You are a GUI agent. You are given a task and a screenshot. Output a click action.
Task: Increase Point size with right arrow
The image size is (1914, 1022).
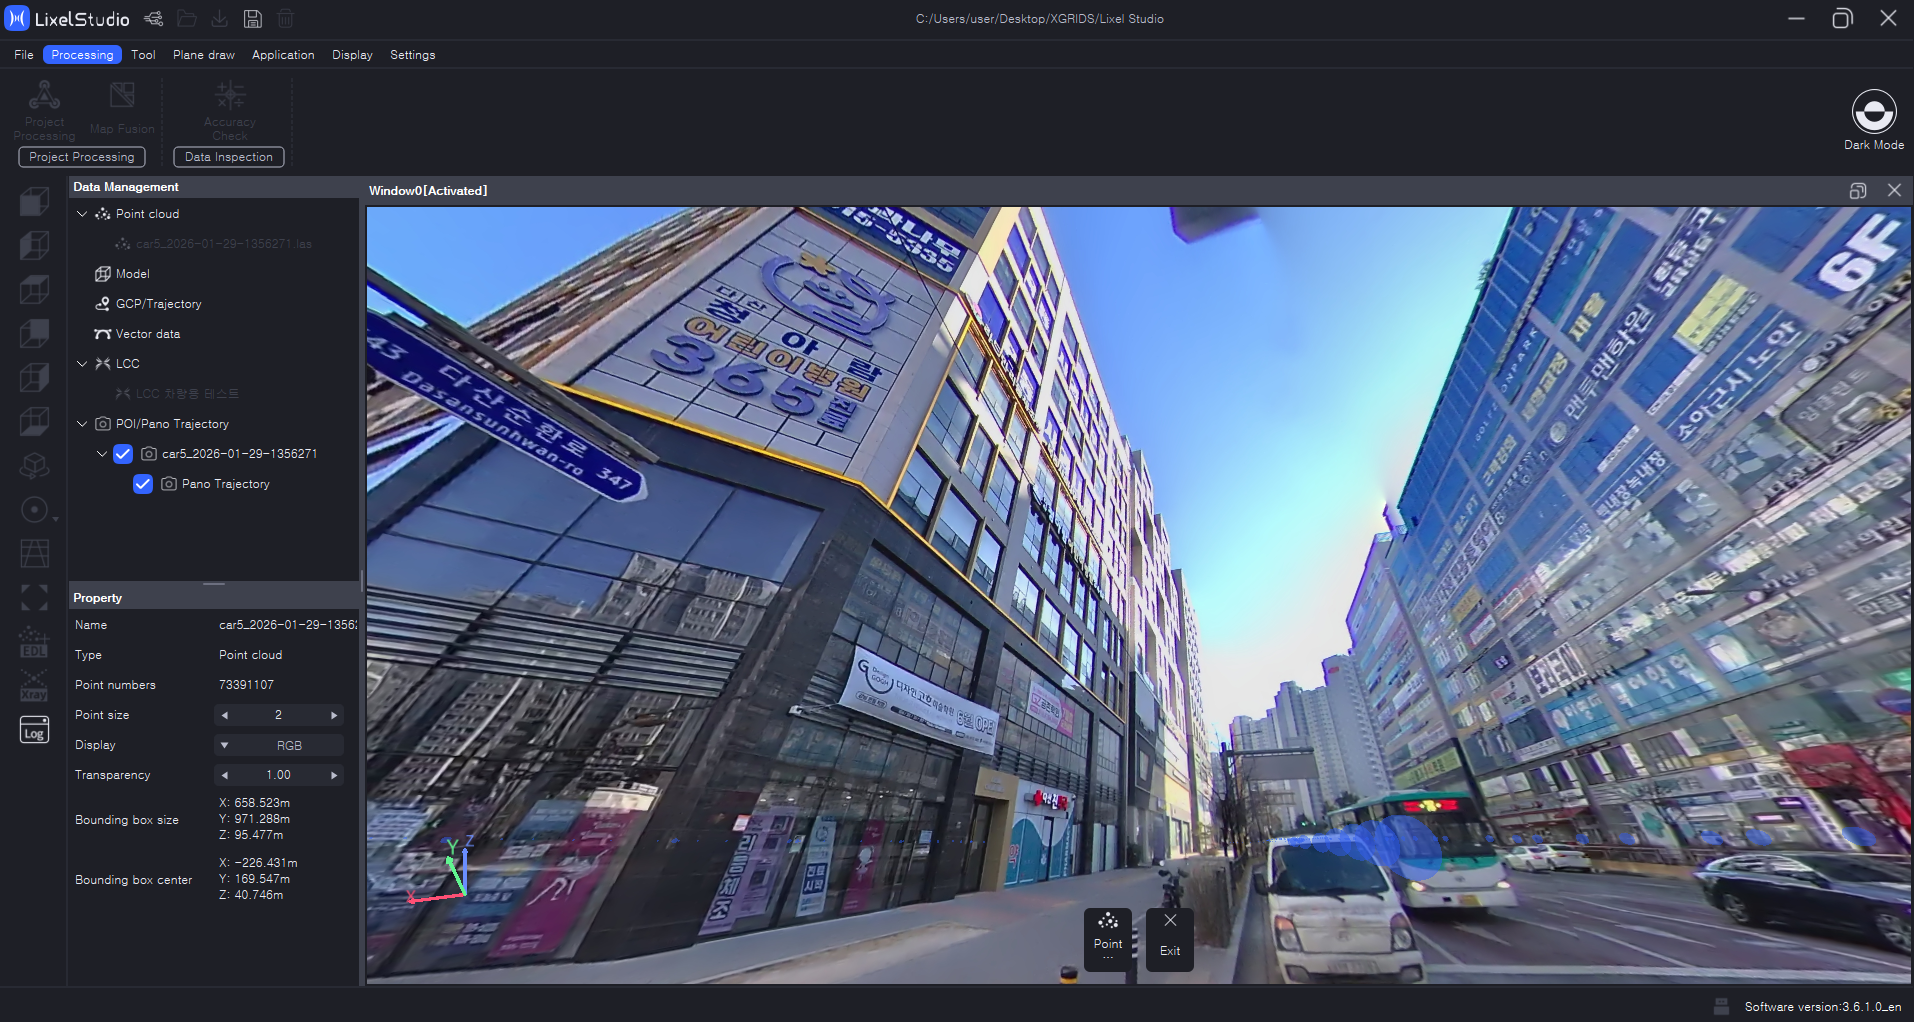[334, 715]
